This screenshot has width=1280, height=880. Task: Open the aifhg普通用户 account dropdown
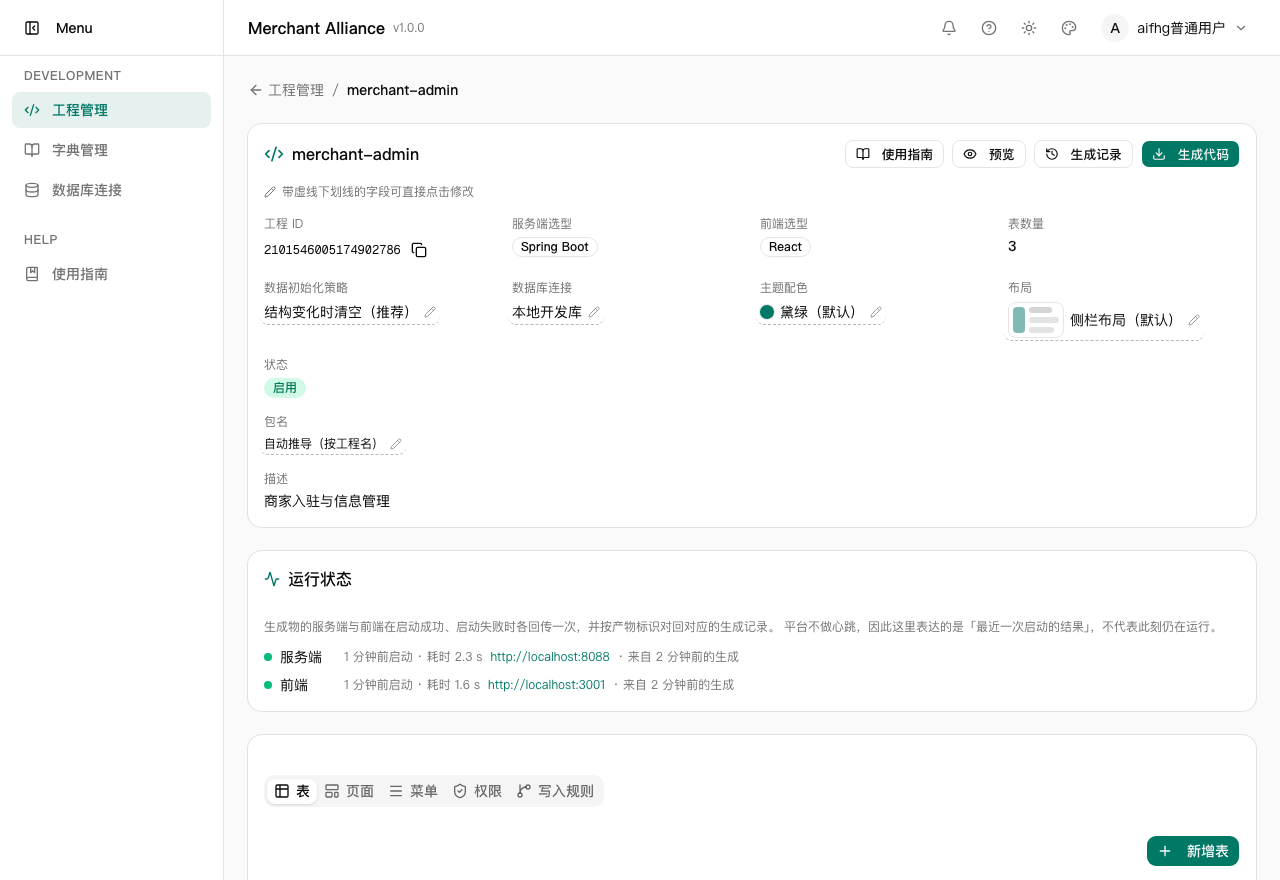click(x=1175, y=28)
